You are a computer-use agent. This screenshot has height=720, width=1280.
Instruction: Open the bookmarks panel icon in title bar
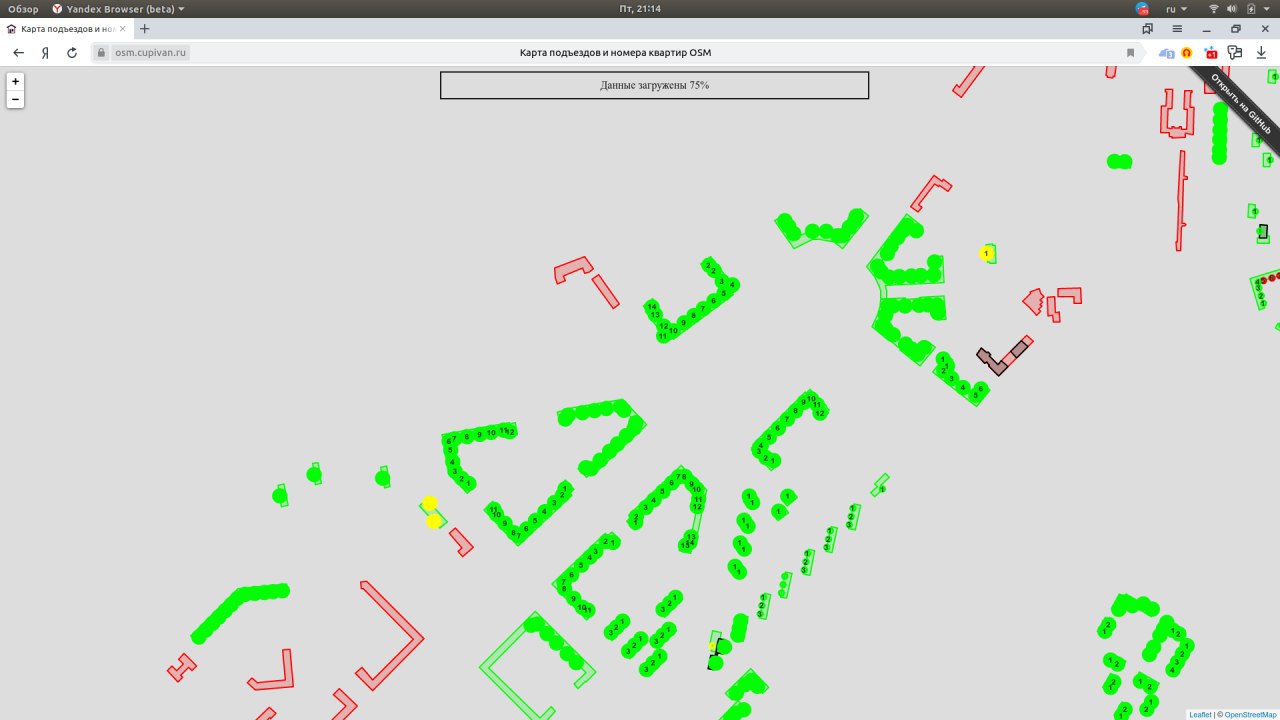pyautogui.click(x=1147, y=29)
